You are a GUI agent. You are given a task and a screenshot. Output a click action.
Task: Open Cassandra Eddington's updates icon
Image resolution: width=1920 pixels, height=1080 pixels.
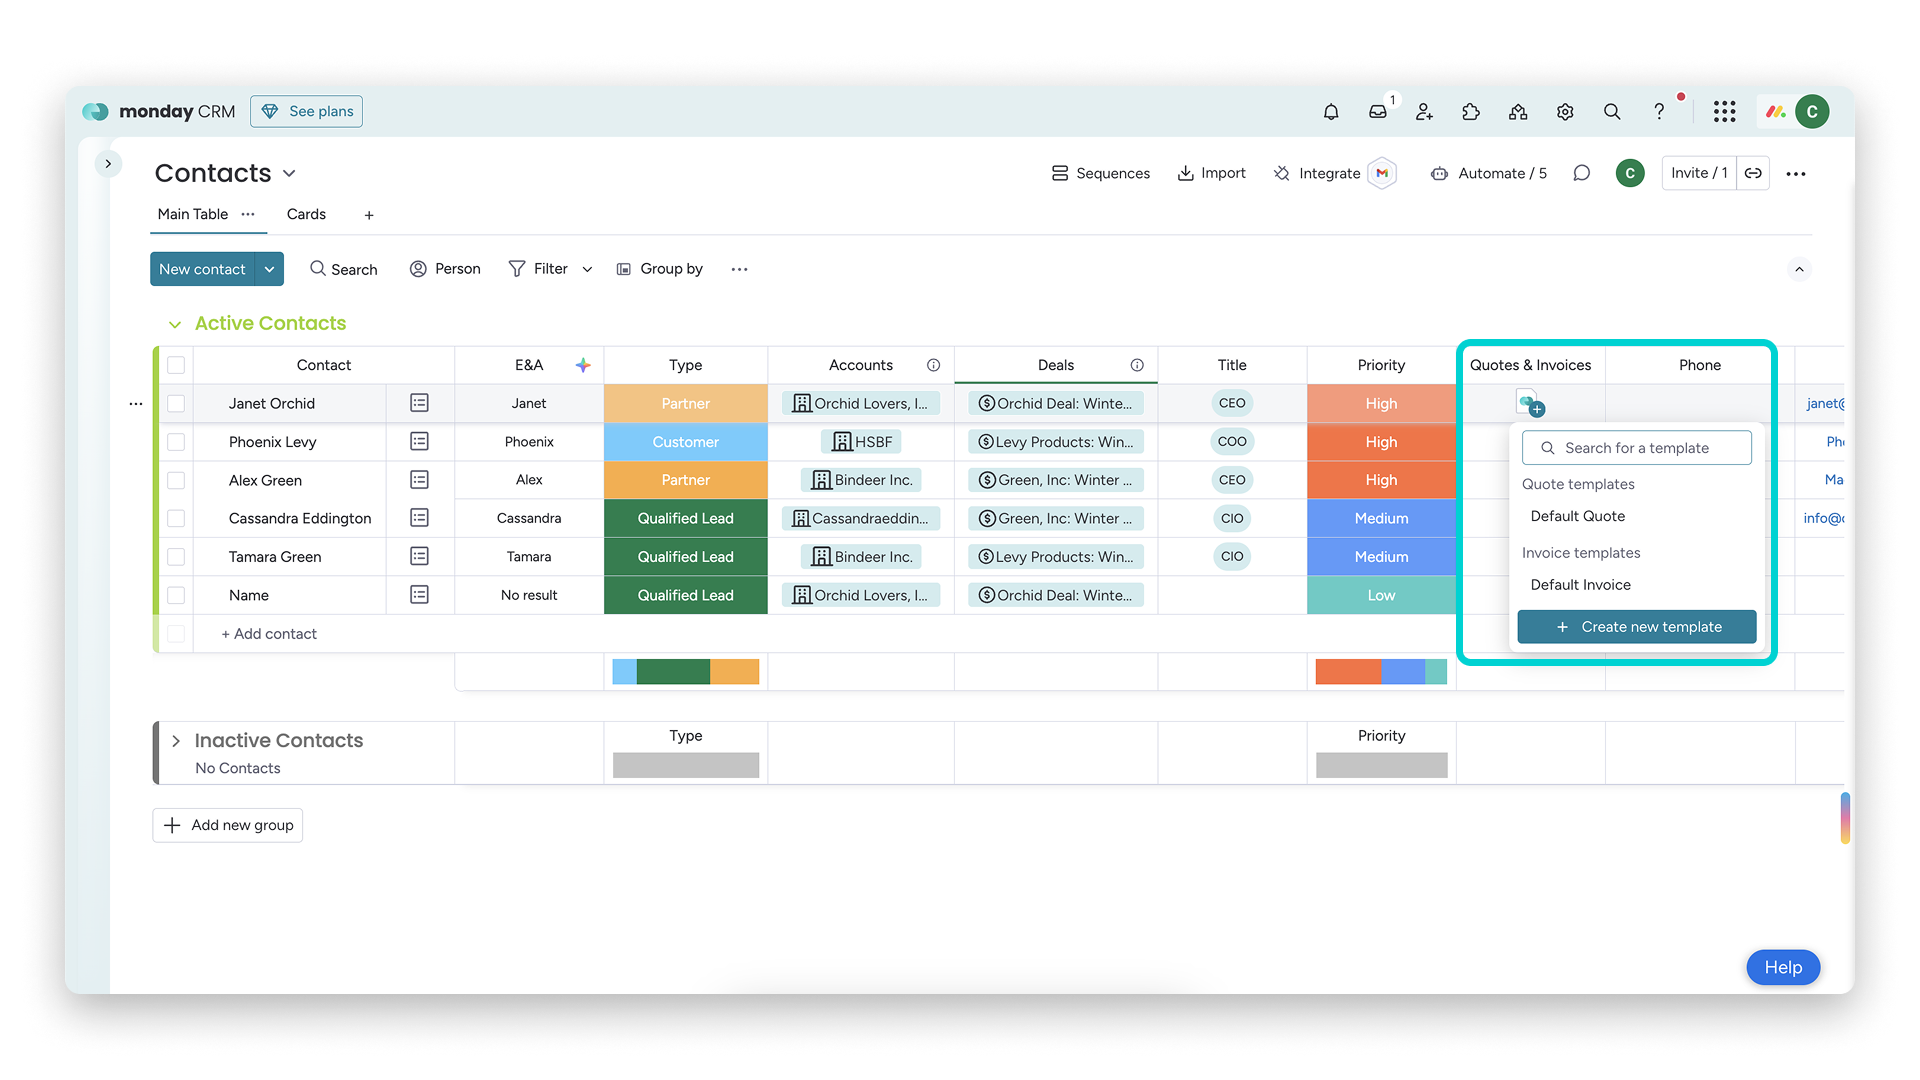coord(420,518)
